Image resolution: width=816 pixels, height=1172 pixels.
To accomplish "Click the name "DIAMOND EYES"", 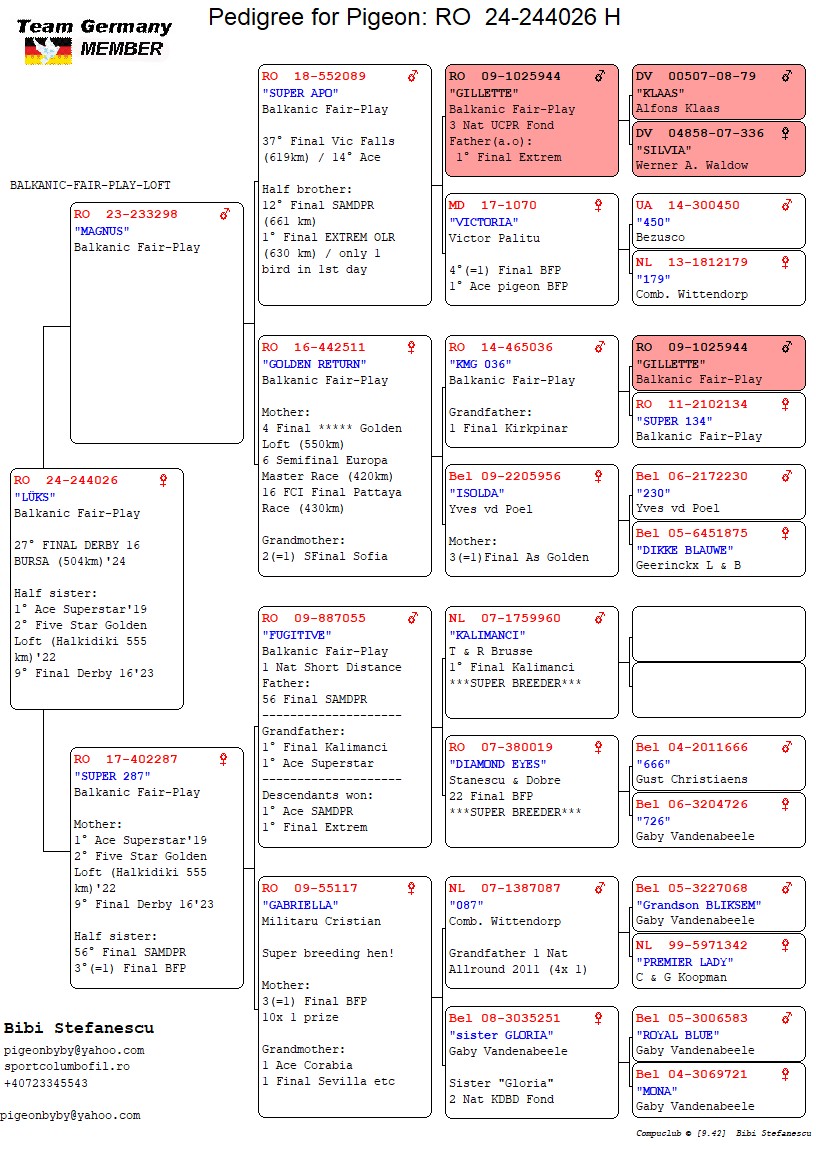I will (x=498, y=765).
